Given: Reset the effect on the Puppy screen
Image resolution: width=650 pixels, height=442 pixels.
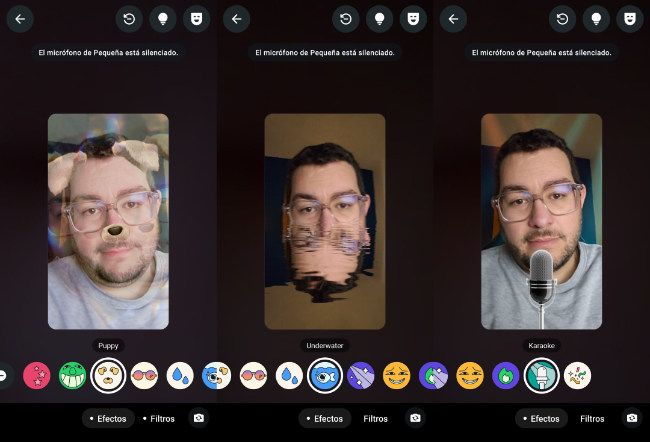Looking at the screenshot, I should click(129, 19).
